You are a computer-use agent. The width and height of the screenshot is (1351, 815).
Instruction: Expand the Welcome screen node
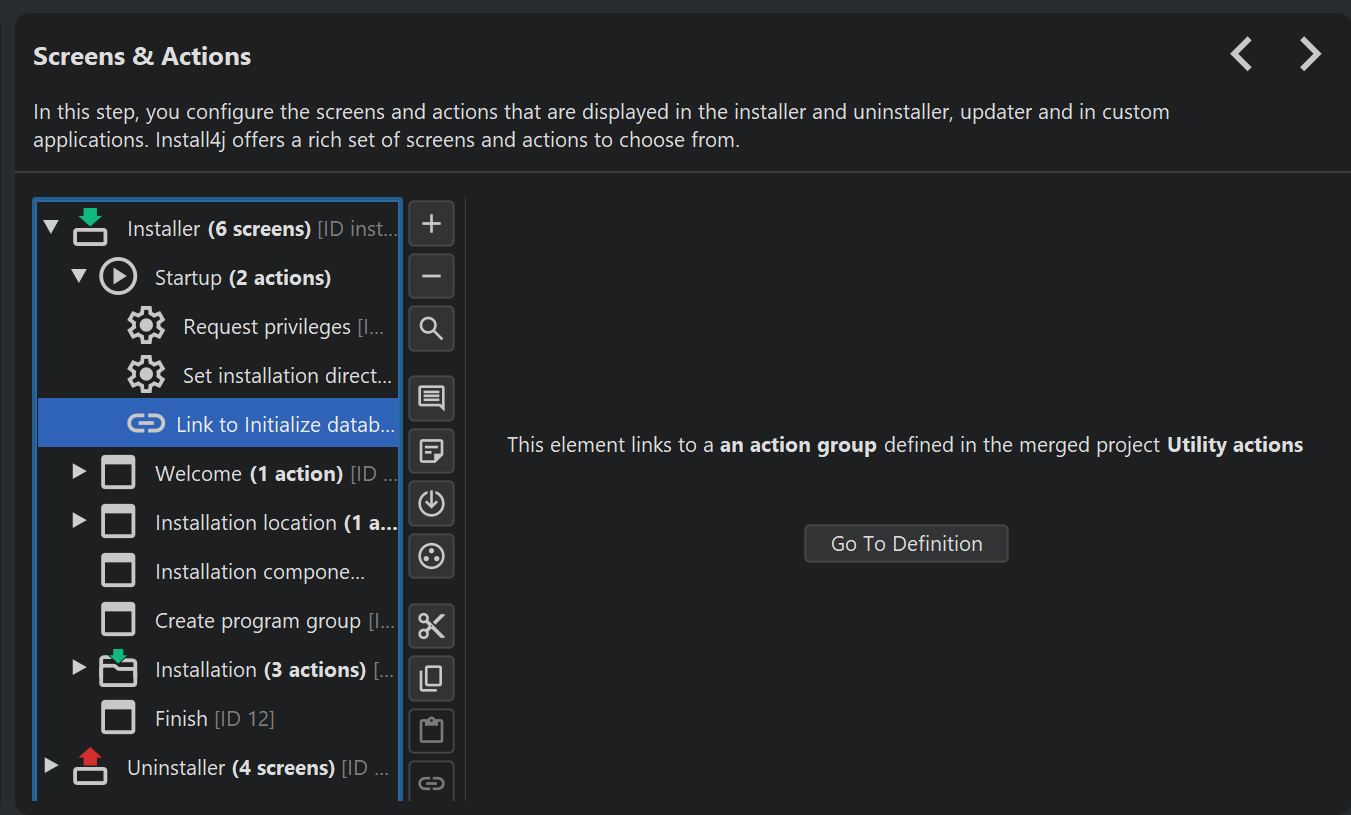[x=80, y=472]
